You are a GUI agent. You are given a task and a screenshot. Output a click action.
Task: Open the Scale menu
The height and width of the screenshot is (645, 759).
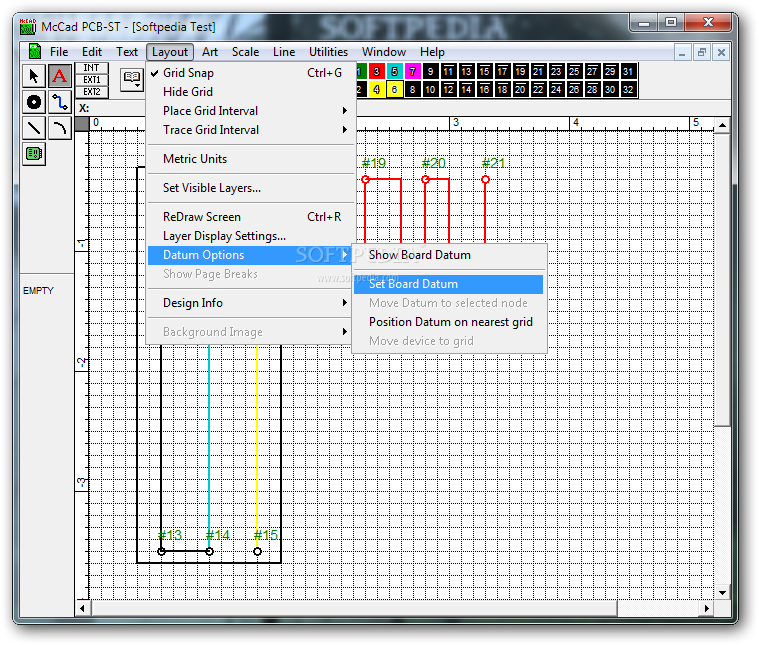(x=245, y=52)
